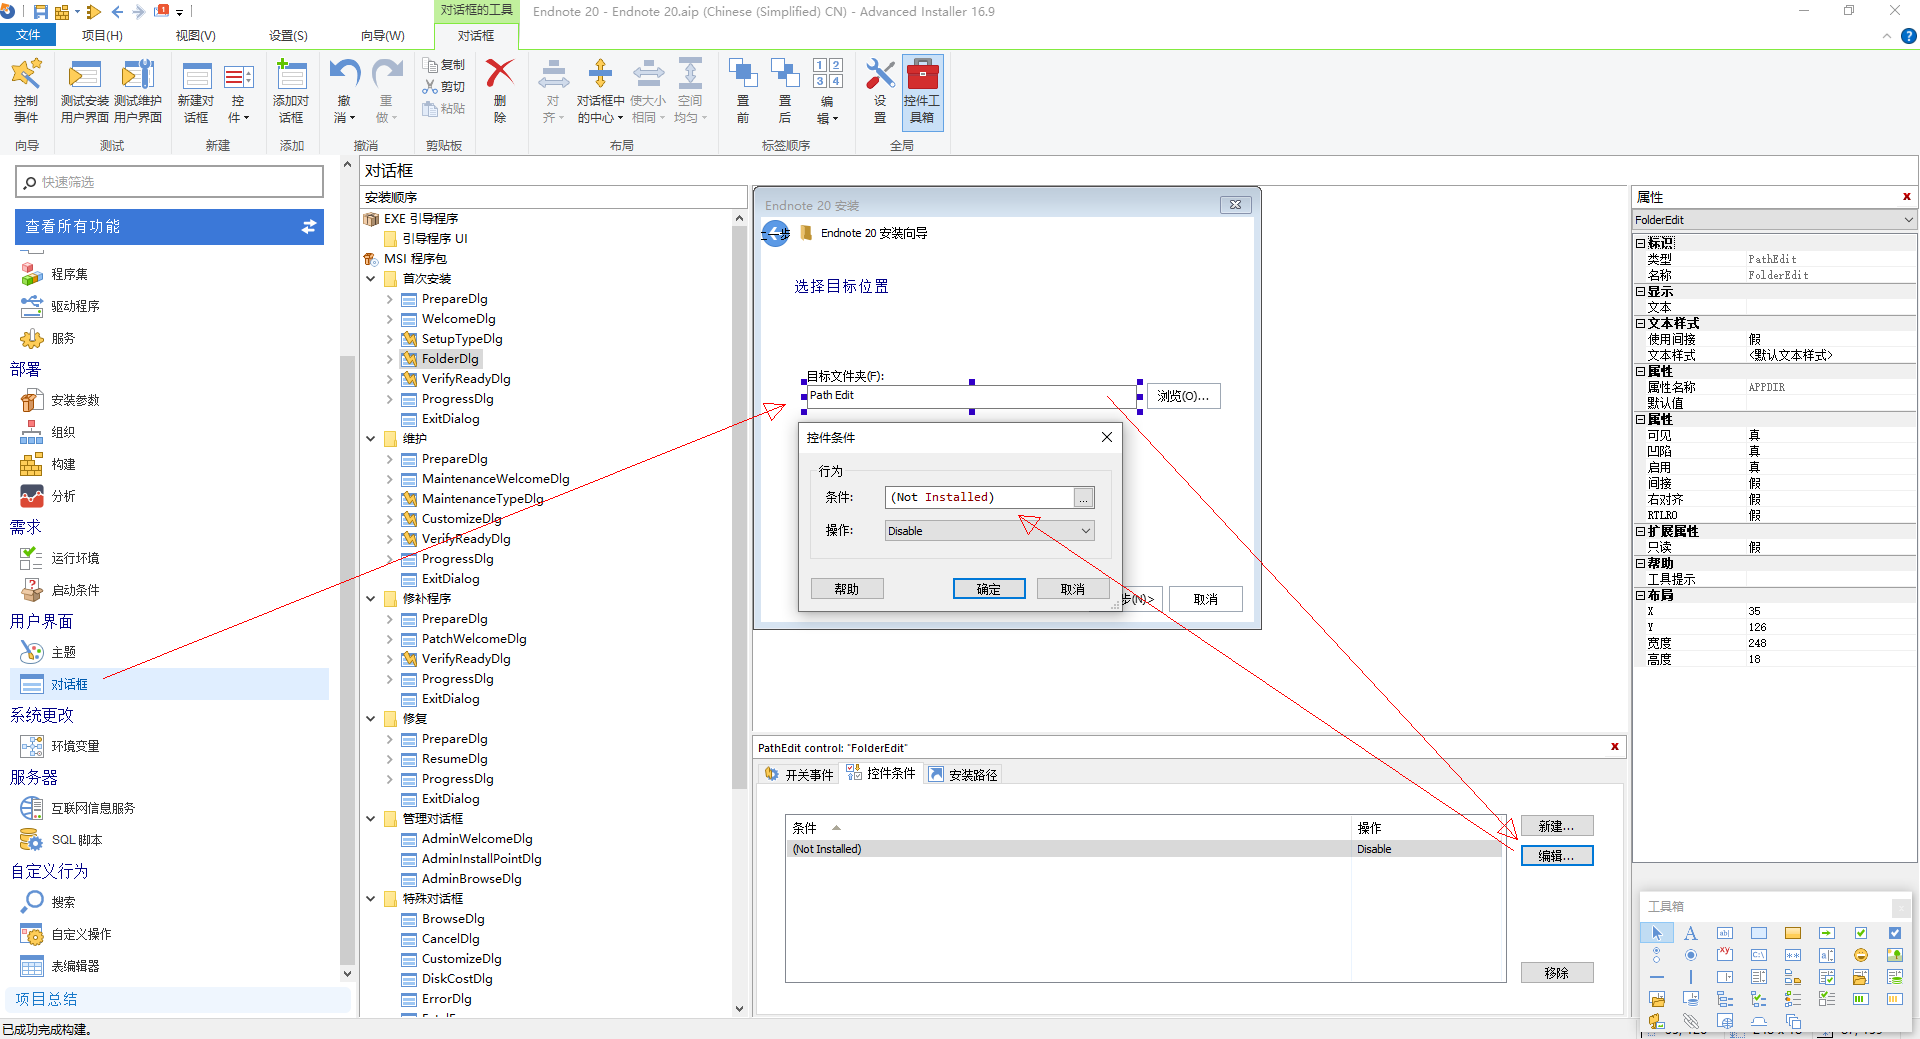Click the save icon in the title bar
This screenshot has width=1920, height=1039.
[x=41, y=12]
